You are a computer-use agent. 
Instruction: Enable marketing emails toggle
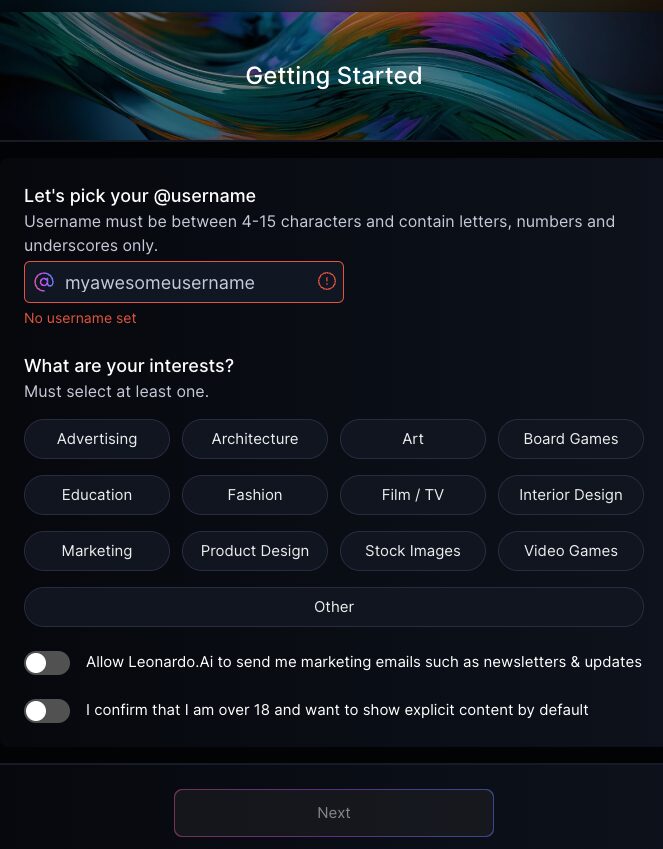[47, 663]
